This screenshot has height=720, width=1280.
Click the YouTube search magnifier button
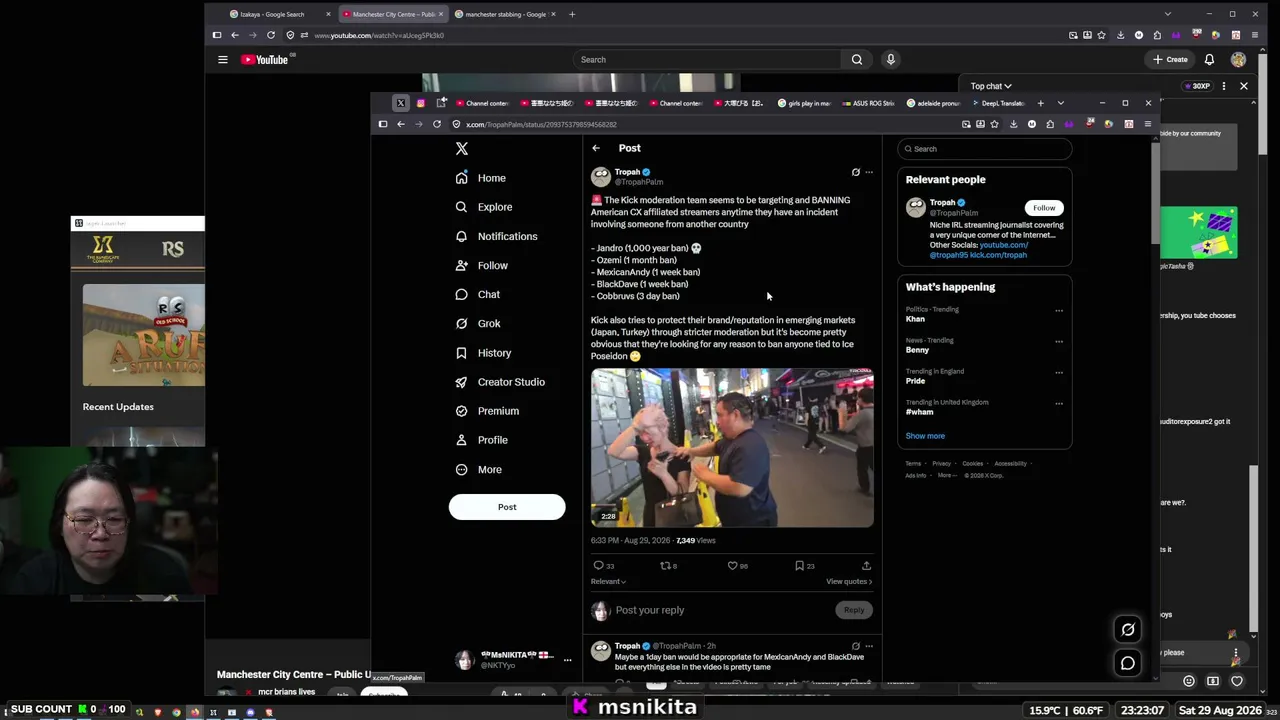click(857, 60)
